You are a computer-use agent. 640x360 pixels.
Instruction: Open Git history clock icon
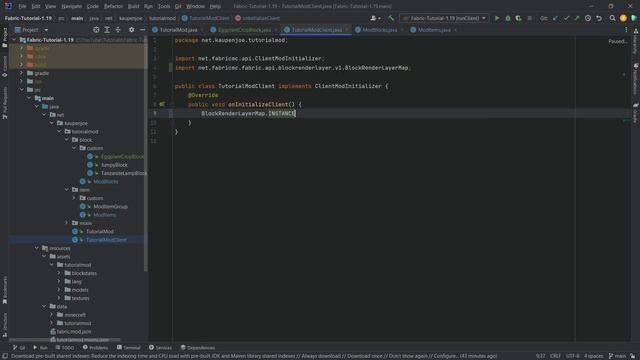point(588,18)
